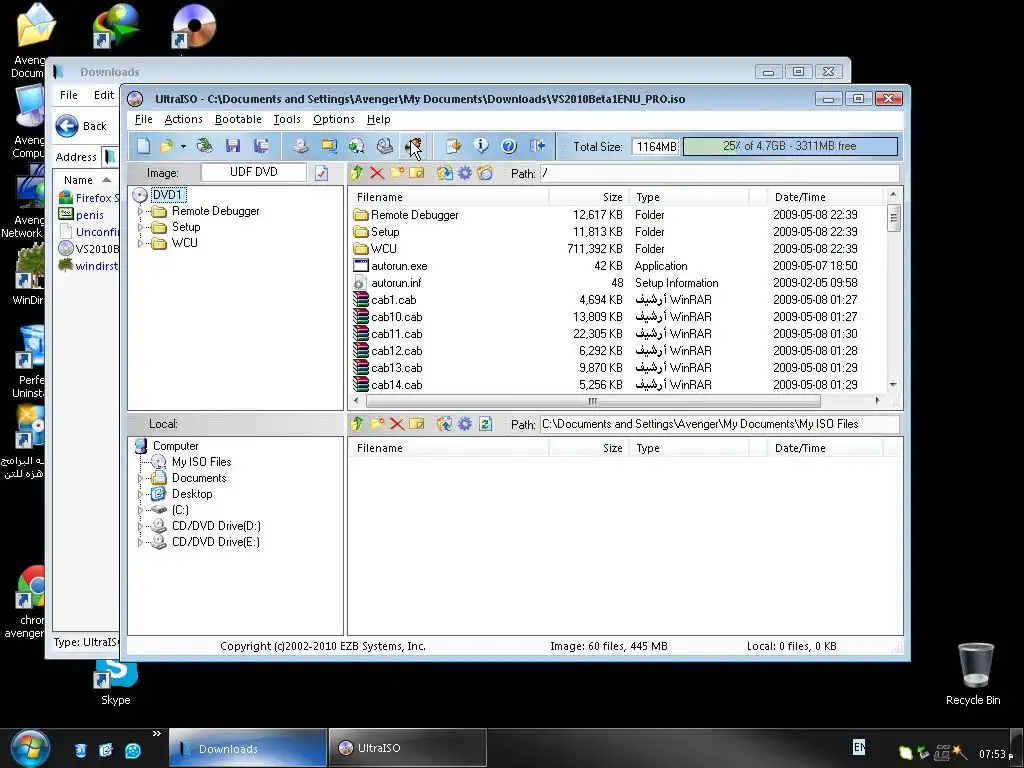Sort image list by Date/Time column header
Viewport: 1024px width, 768px height.
(x=825, y=197)
